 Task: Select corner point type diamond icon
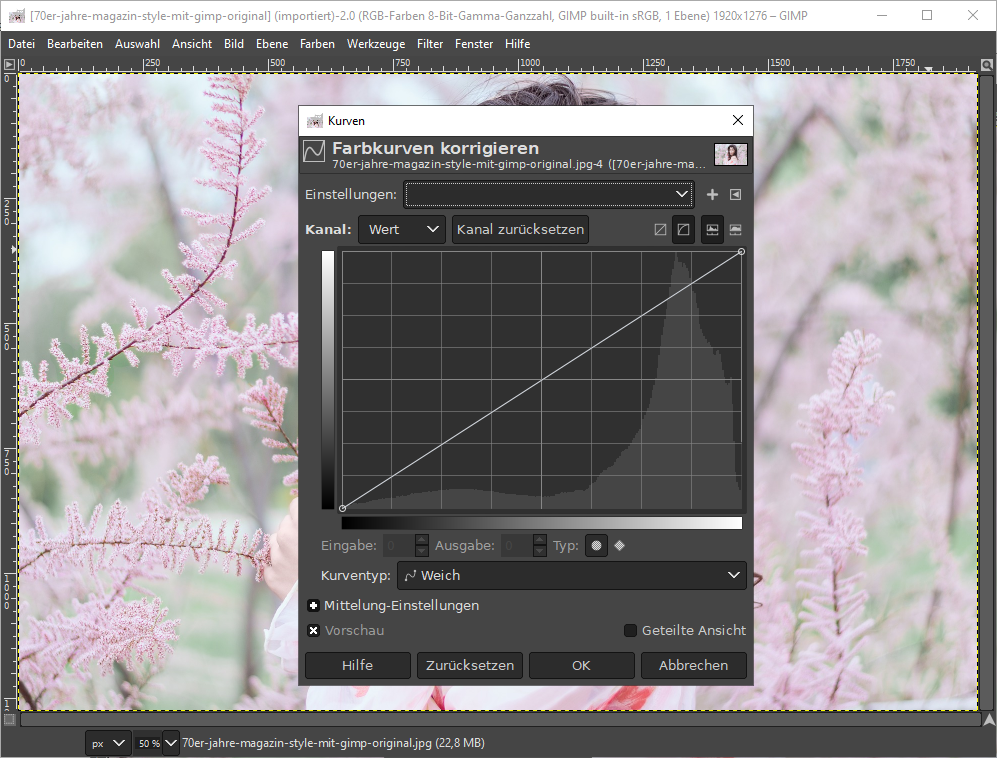[x=620, y=546]
